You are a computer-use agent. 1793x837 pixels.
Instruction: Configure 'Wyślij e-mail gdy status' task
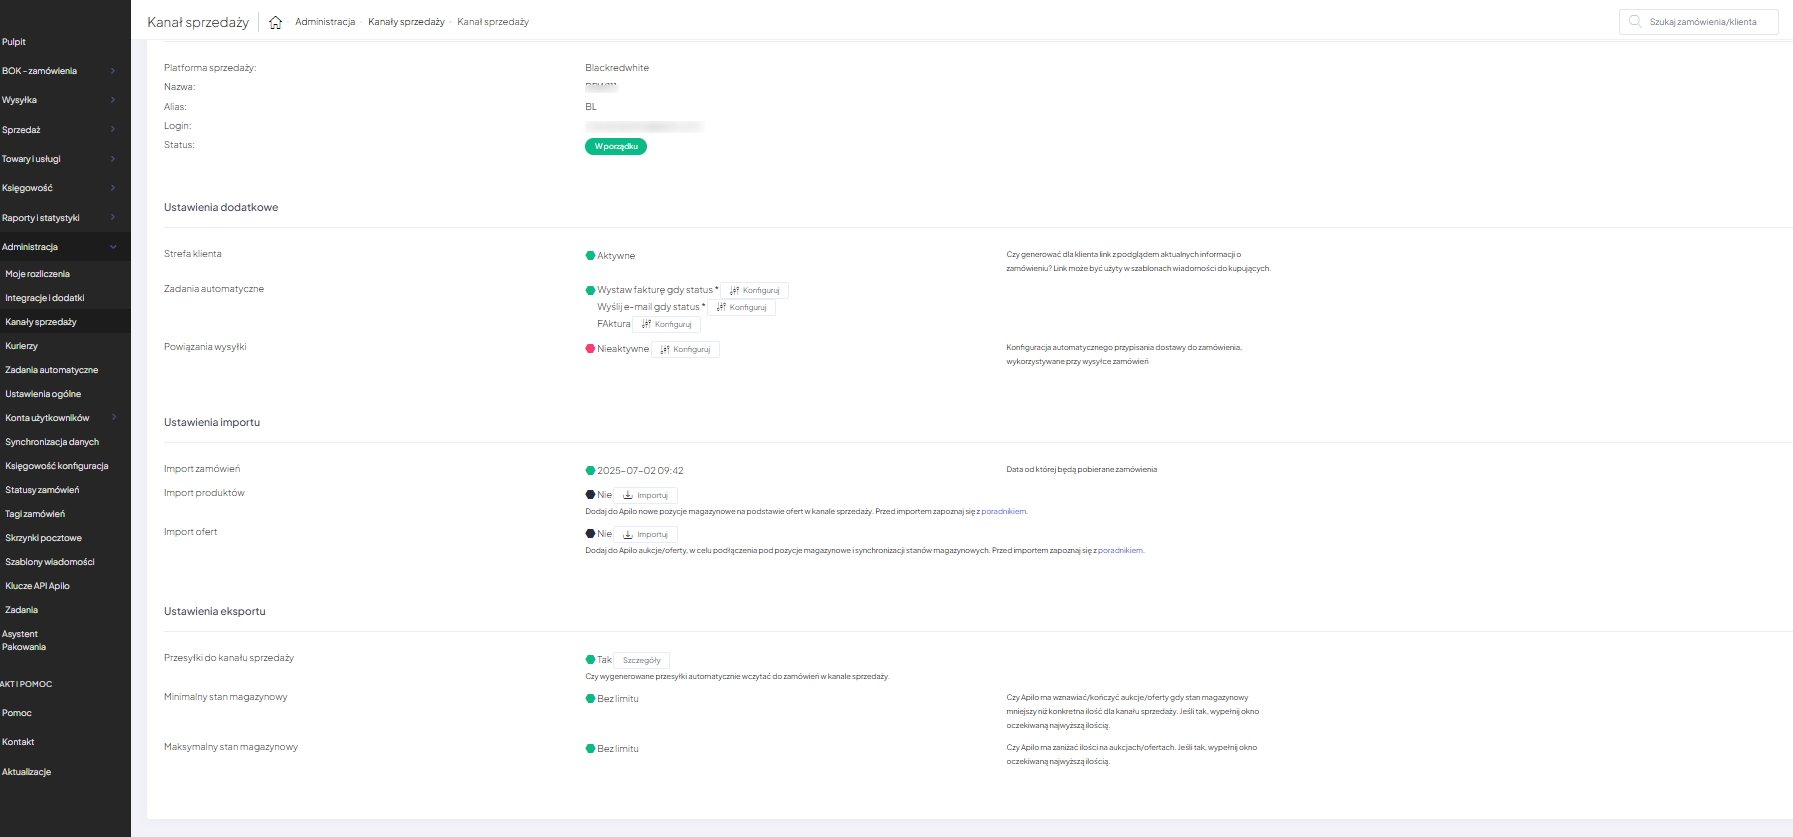click(x=742, y=308)
